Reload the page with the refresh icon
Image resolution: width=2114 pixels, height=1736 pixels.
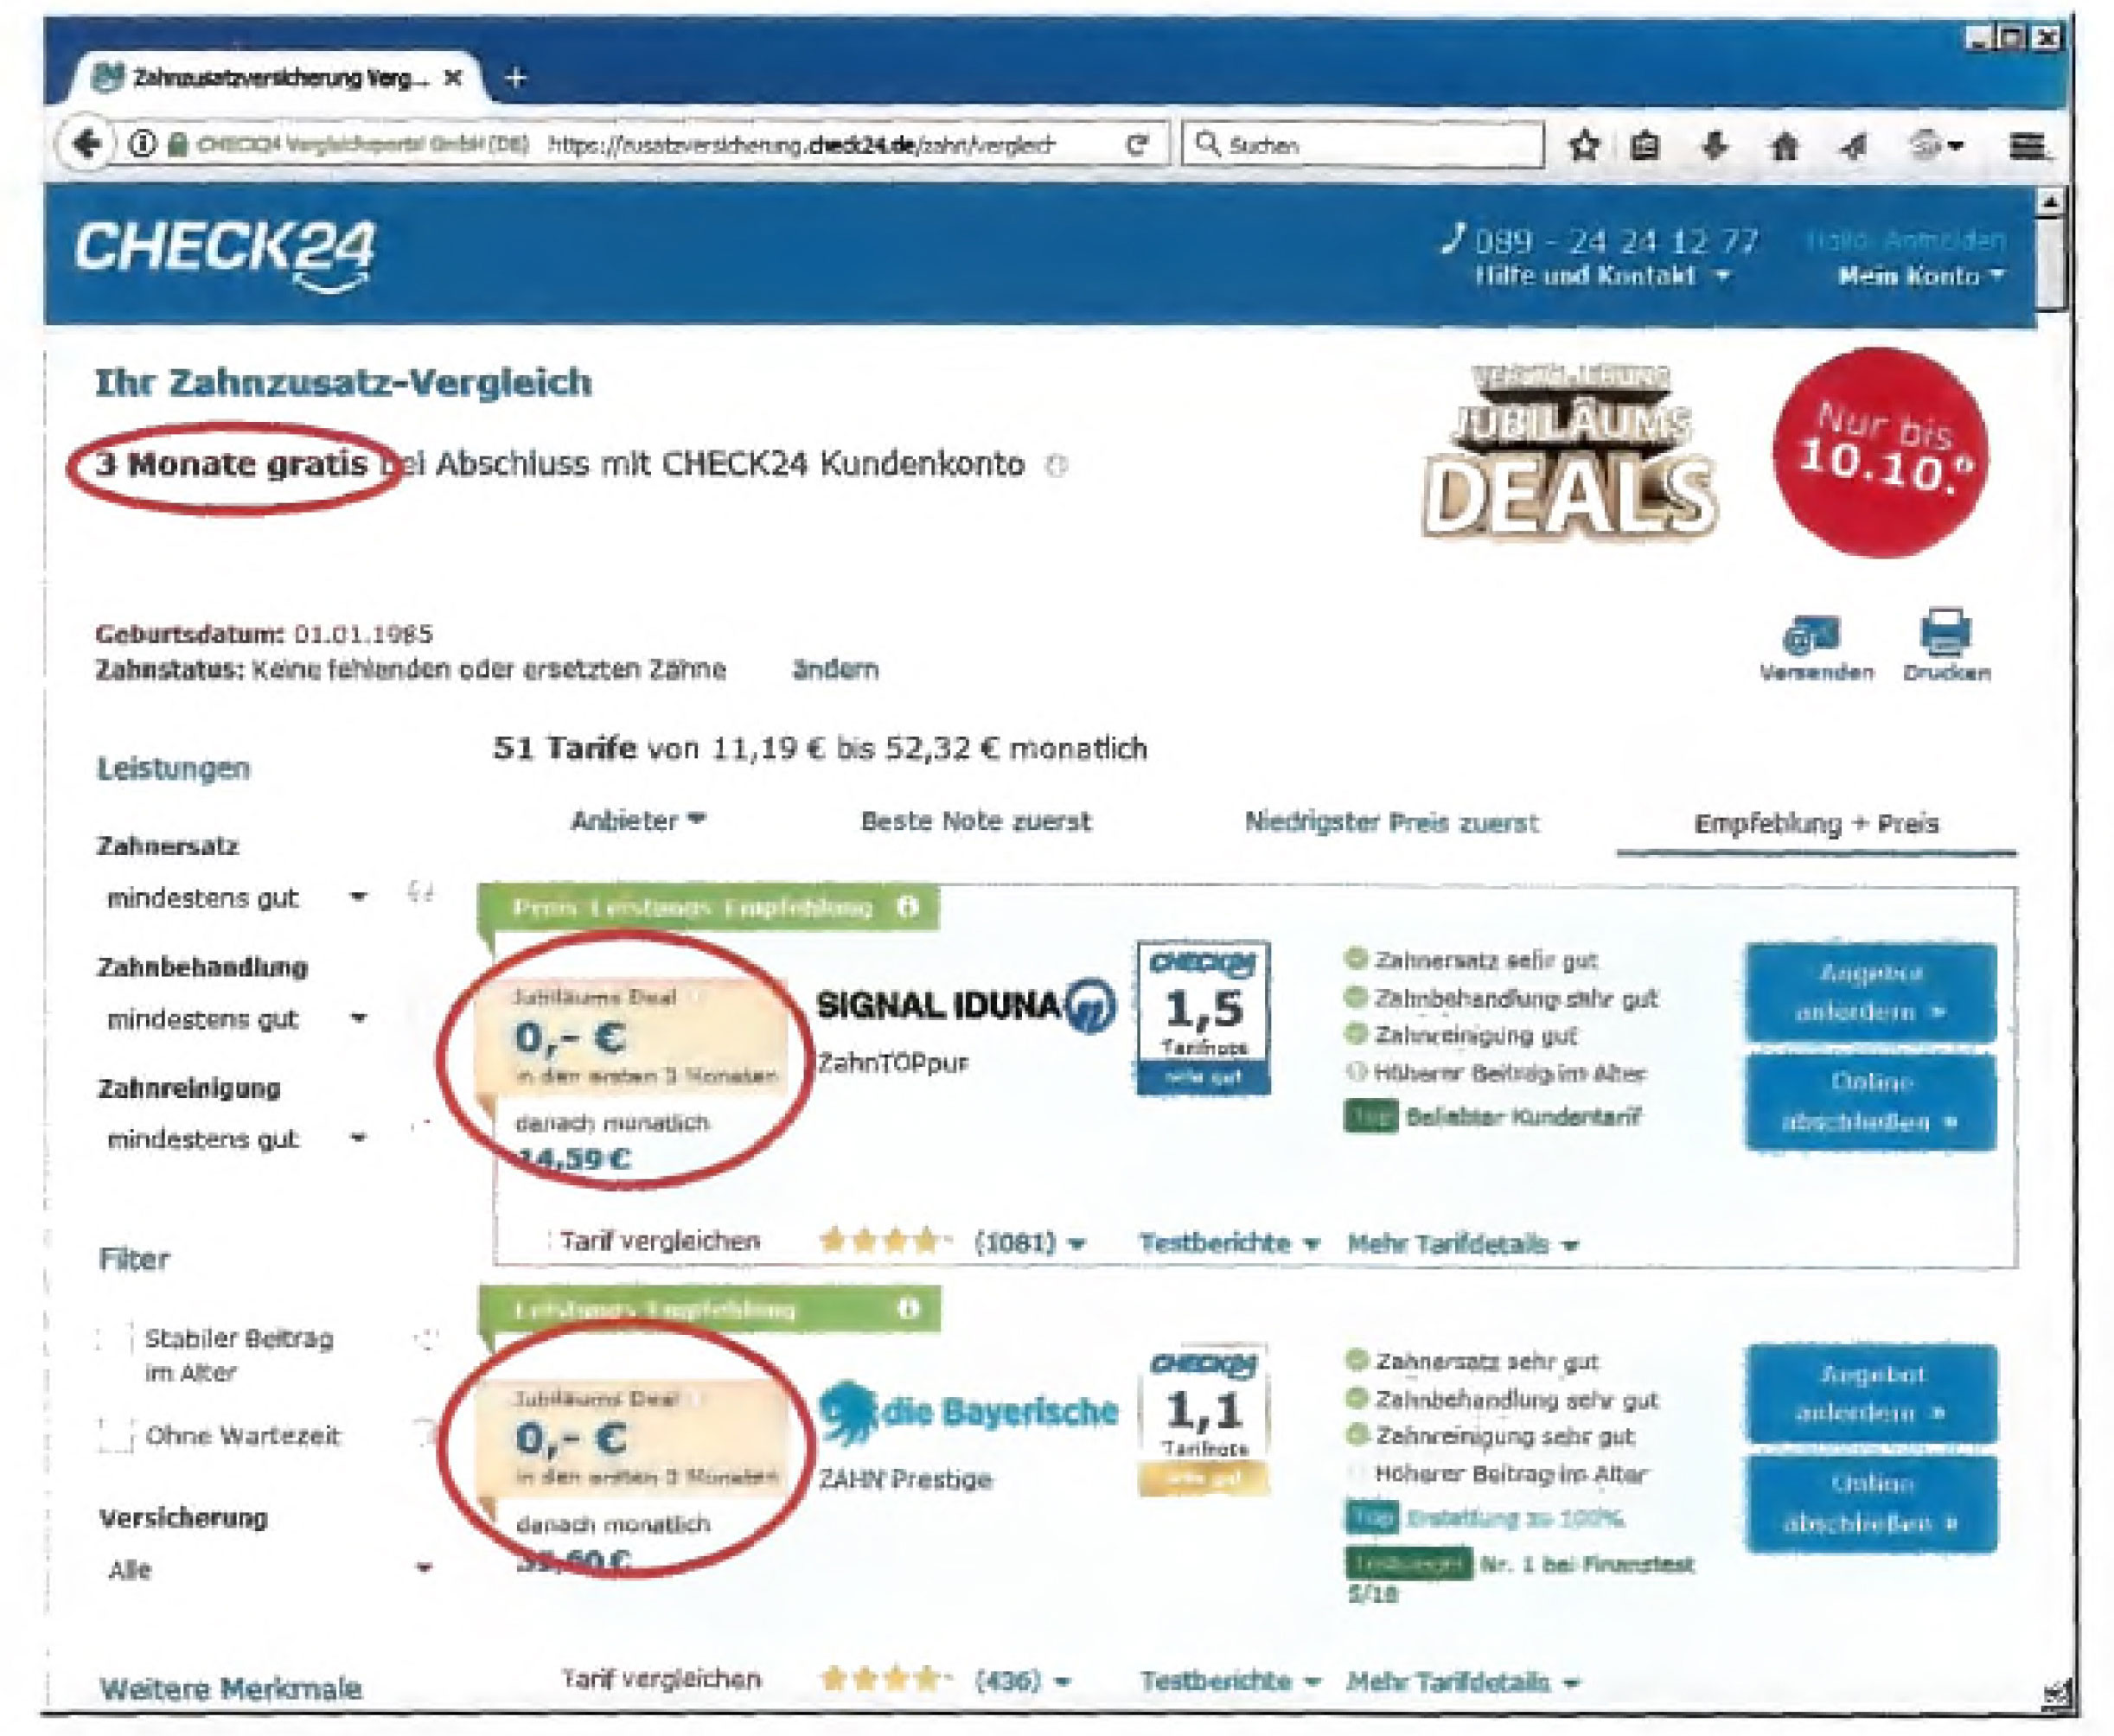click(x=1136, y=146)
